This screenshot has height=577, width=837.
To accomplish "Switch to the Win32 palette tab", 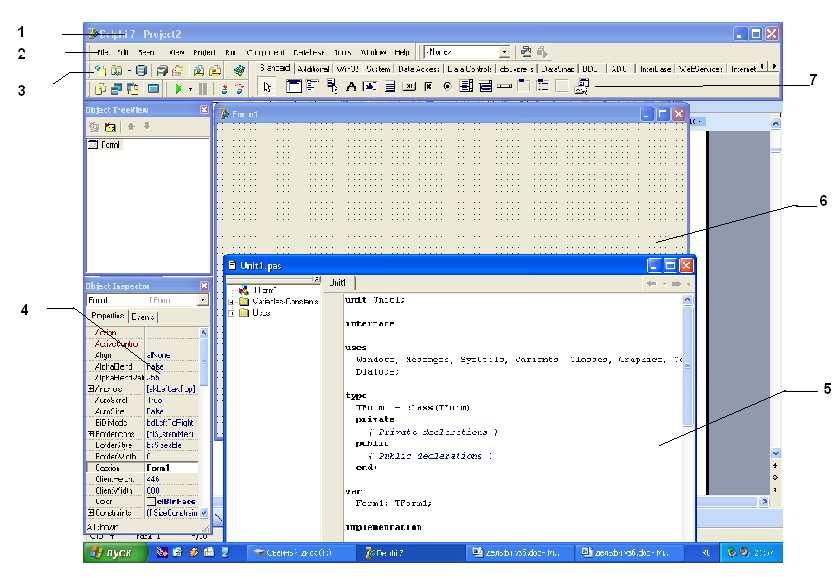I will click(x=348, y=69).
